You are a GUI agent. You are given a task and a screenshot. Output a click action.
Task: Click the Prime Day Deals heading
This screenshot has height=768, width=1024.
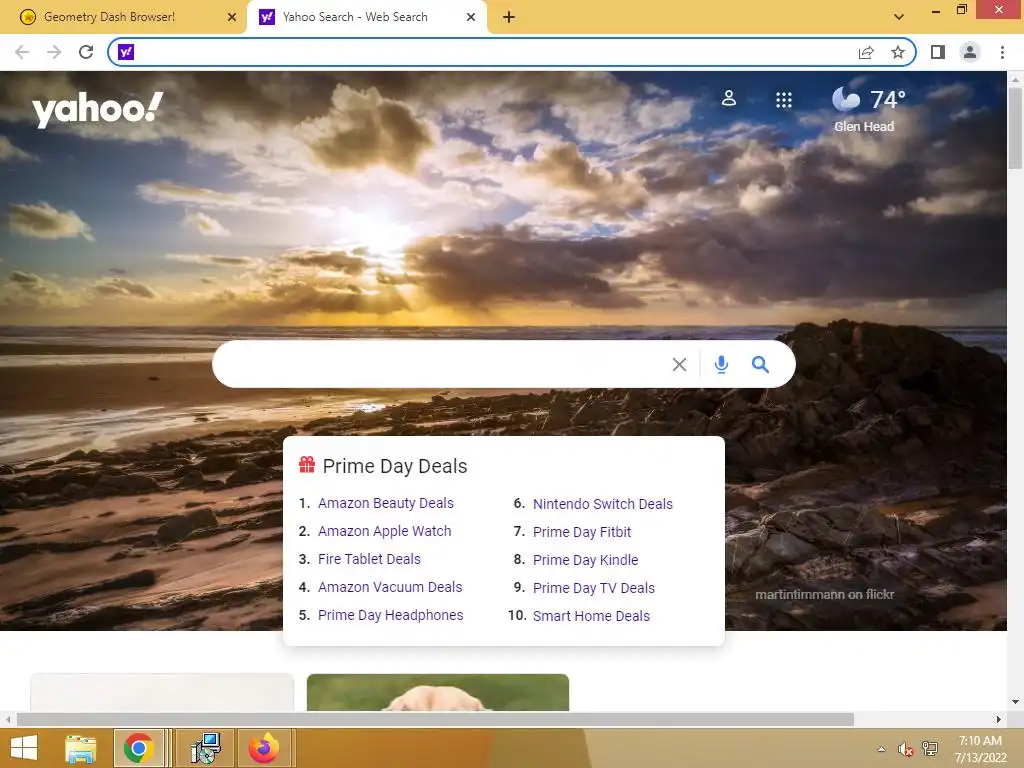(x=394, y=466)
